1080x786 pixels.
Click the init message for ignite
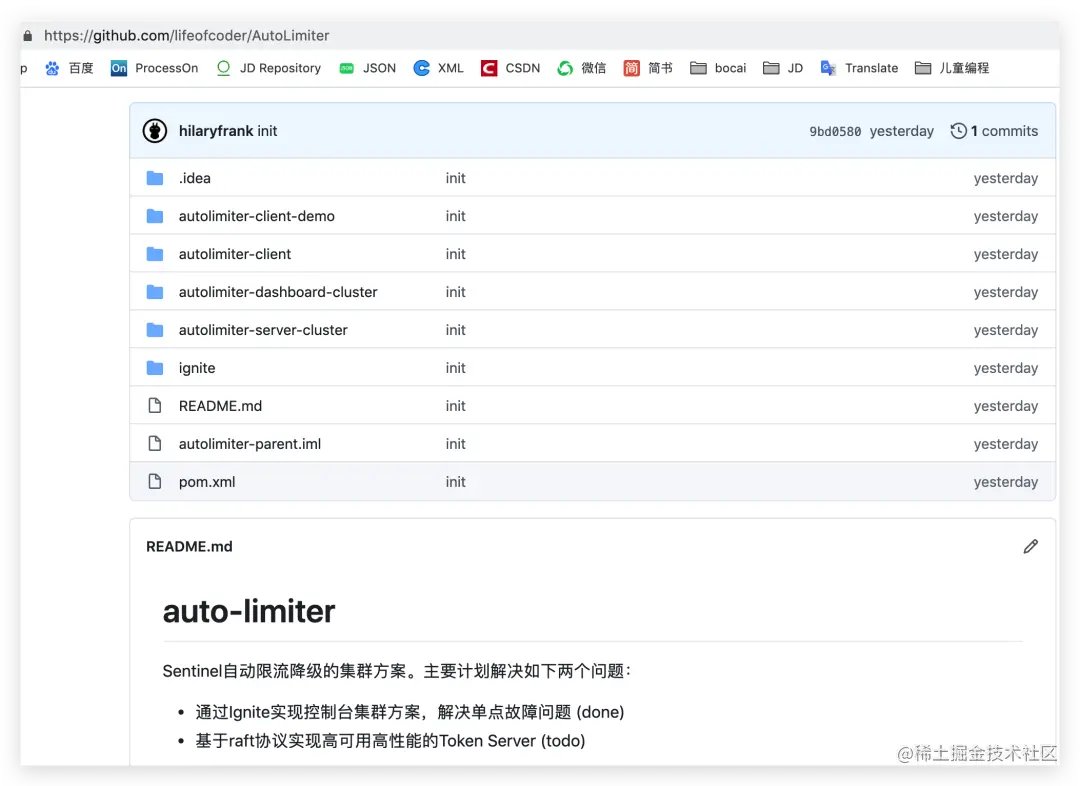point(455,368)
